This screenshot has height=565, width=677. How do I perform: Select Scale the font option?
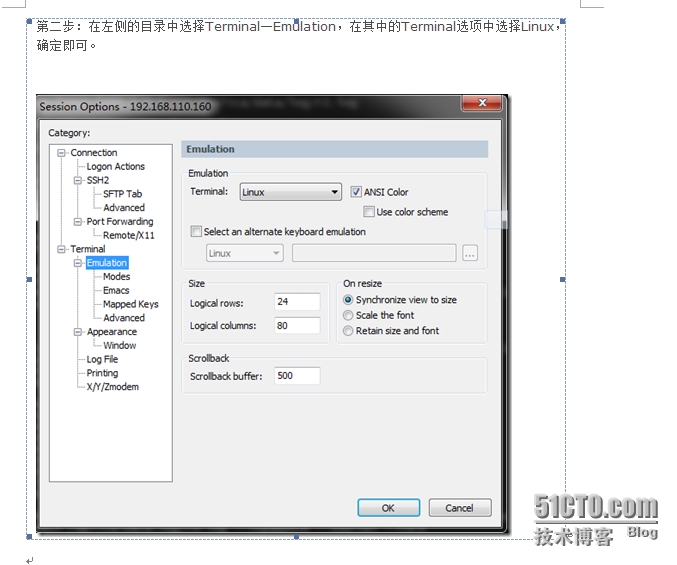[x=348, y=315]
